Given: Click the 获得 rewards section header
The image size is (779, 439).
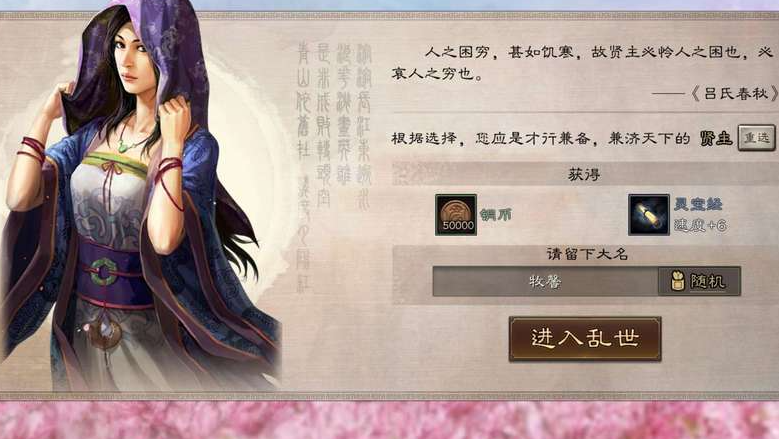Looking at the screenshot, I should [x=584, y=174].
